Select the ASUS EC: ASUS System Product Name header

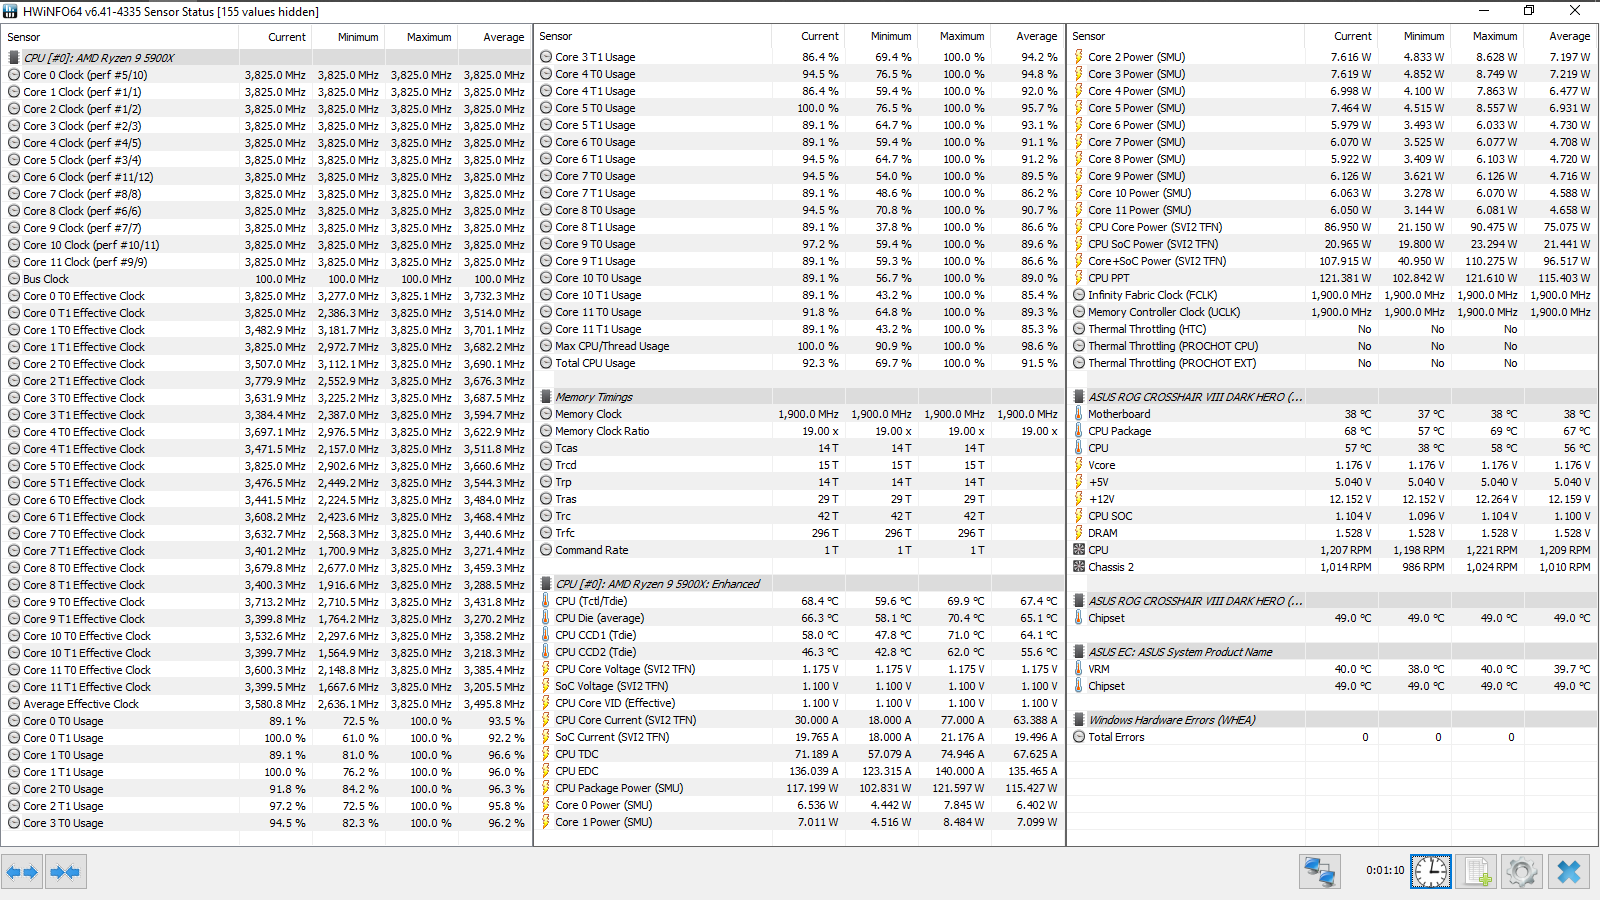click(1333, 652)
